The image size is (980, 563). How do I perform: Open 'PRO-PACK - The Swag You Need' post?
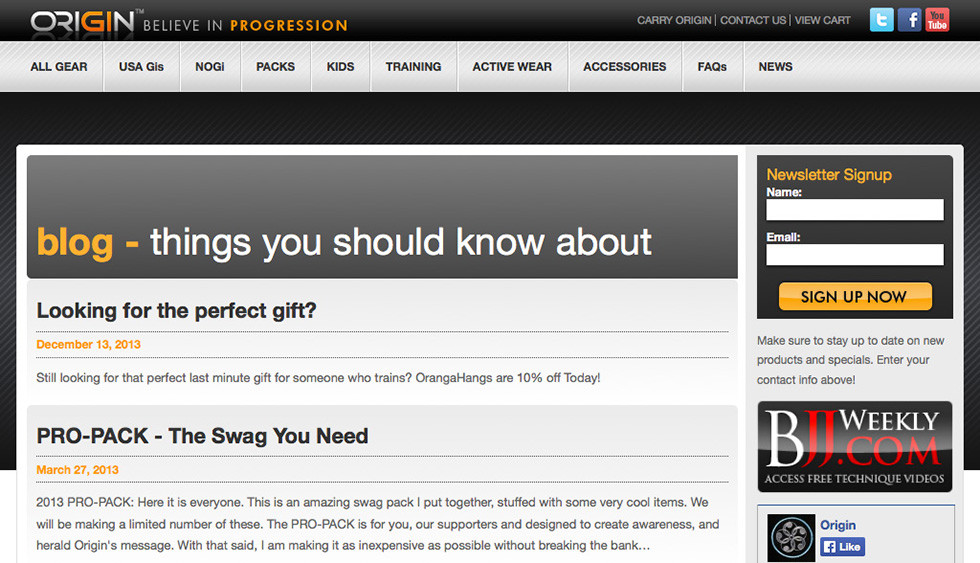click(x=202, y=436)
